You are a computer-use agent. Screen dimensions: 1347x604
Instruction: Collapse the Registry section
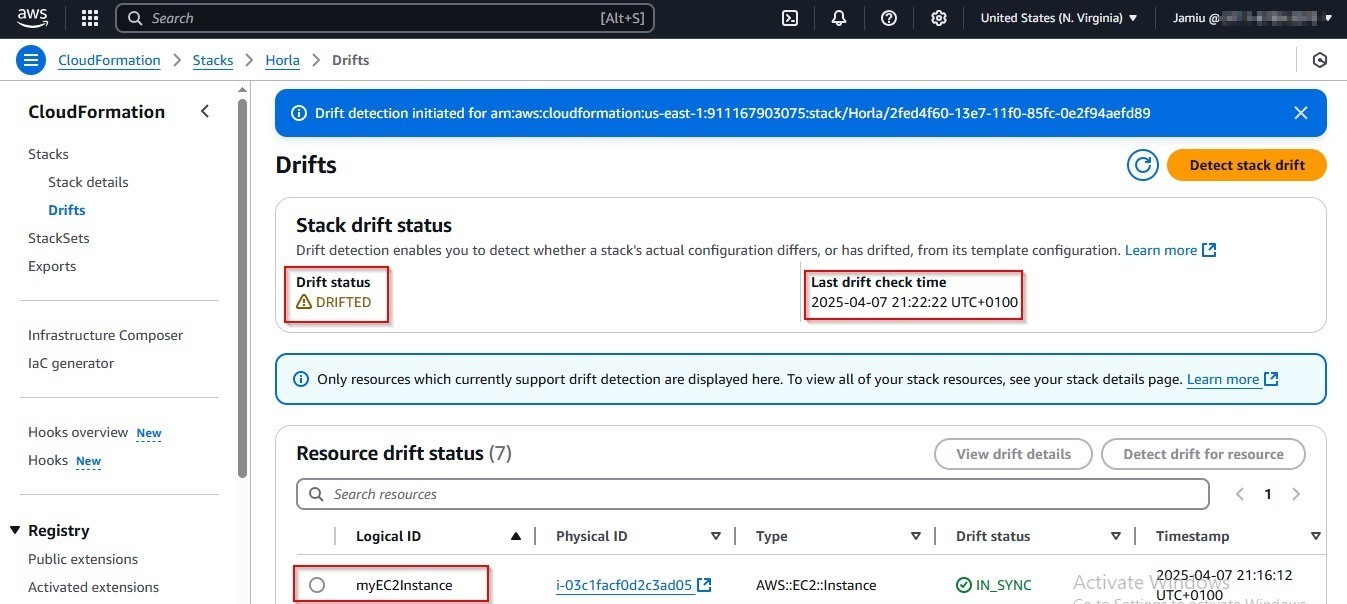15,530
